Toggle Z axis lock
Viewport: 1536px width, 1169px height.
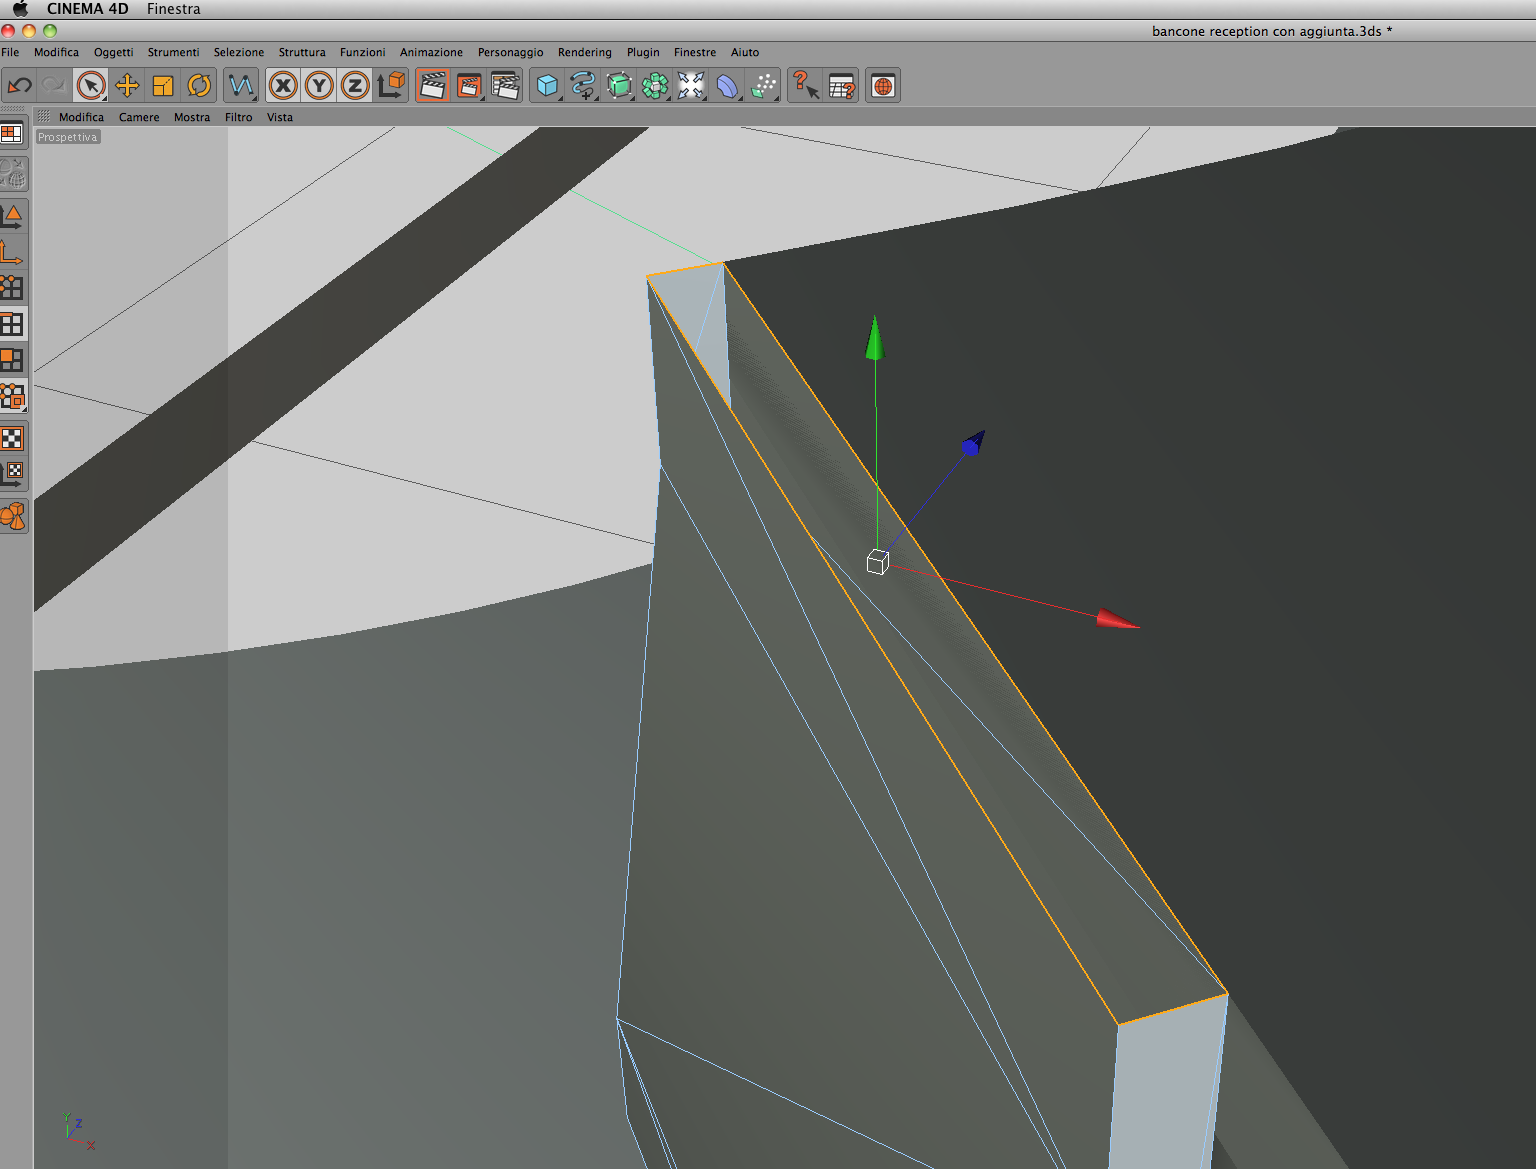tap(355, 86)
